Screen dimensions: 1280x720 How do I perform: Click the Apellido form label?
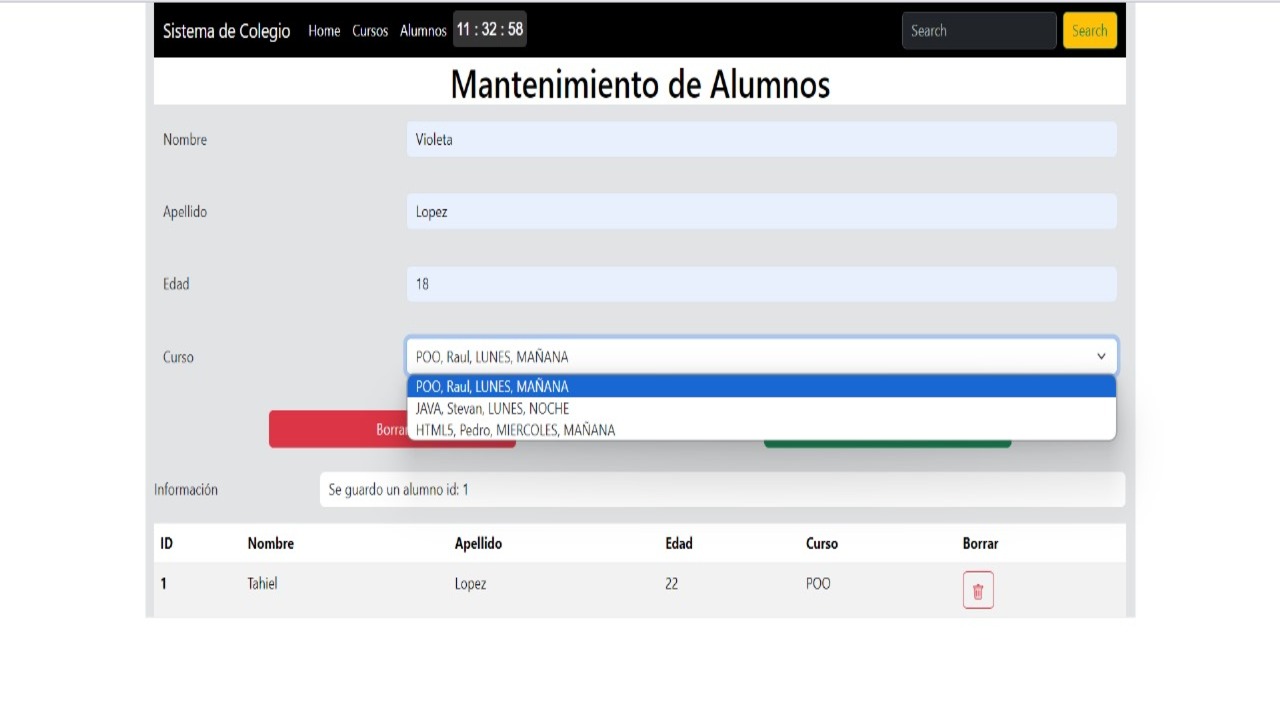(185, 211)
